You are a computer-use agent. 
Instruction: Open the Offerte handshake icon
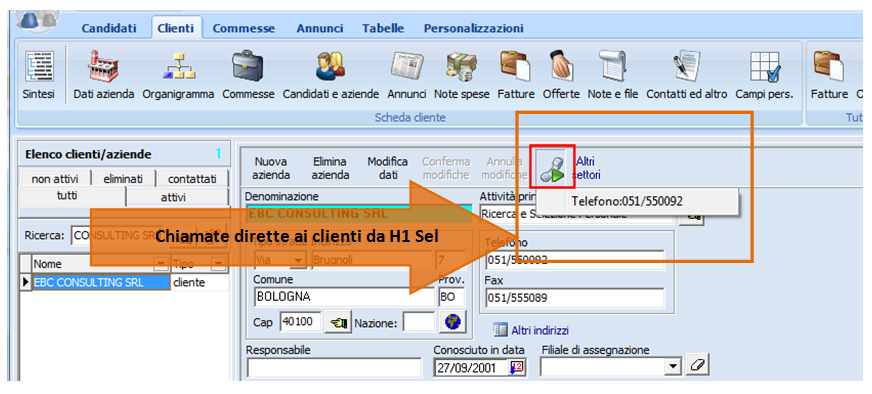(x=561, y=76)
